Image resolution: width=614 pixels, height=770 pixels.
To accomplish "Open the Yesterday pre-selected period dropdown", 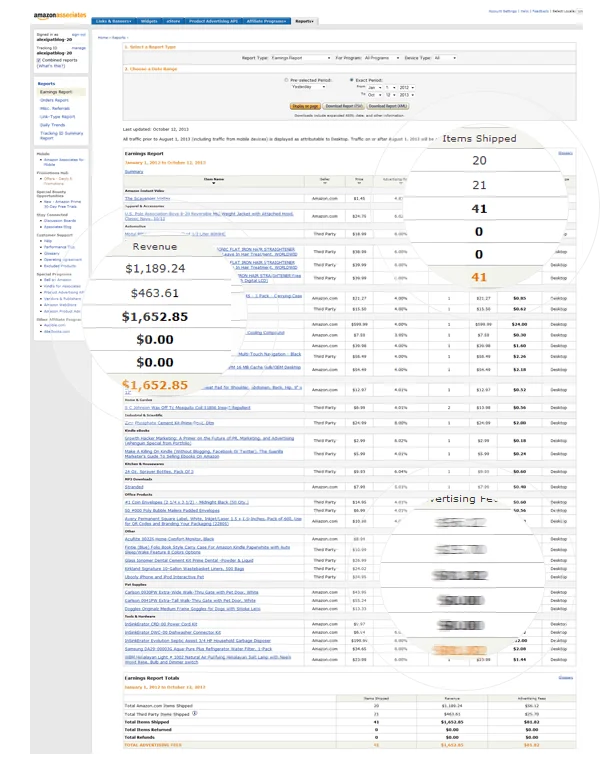I will (308, 87).
